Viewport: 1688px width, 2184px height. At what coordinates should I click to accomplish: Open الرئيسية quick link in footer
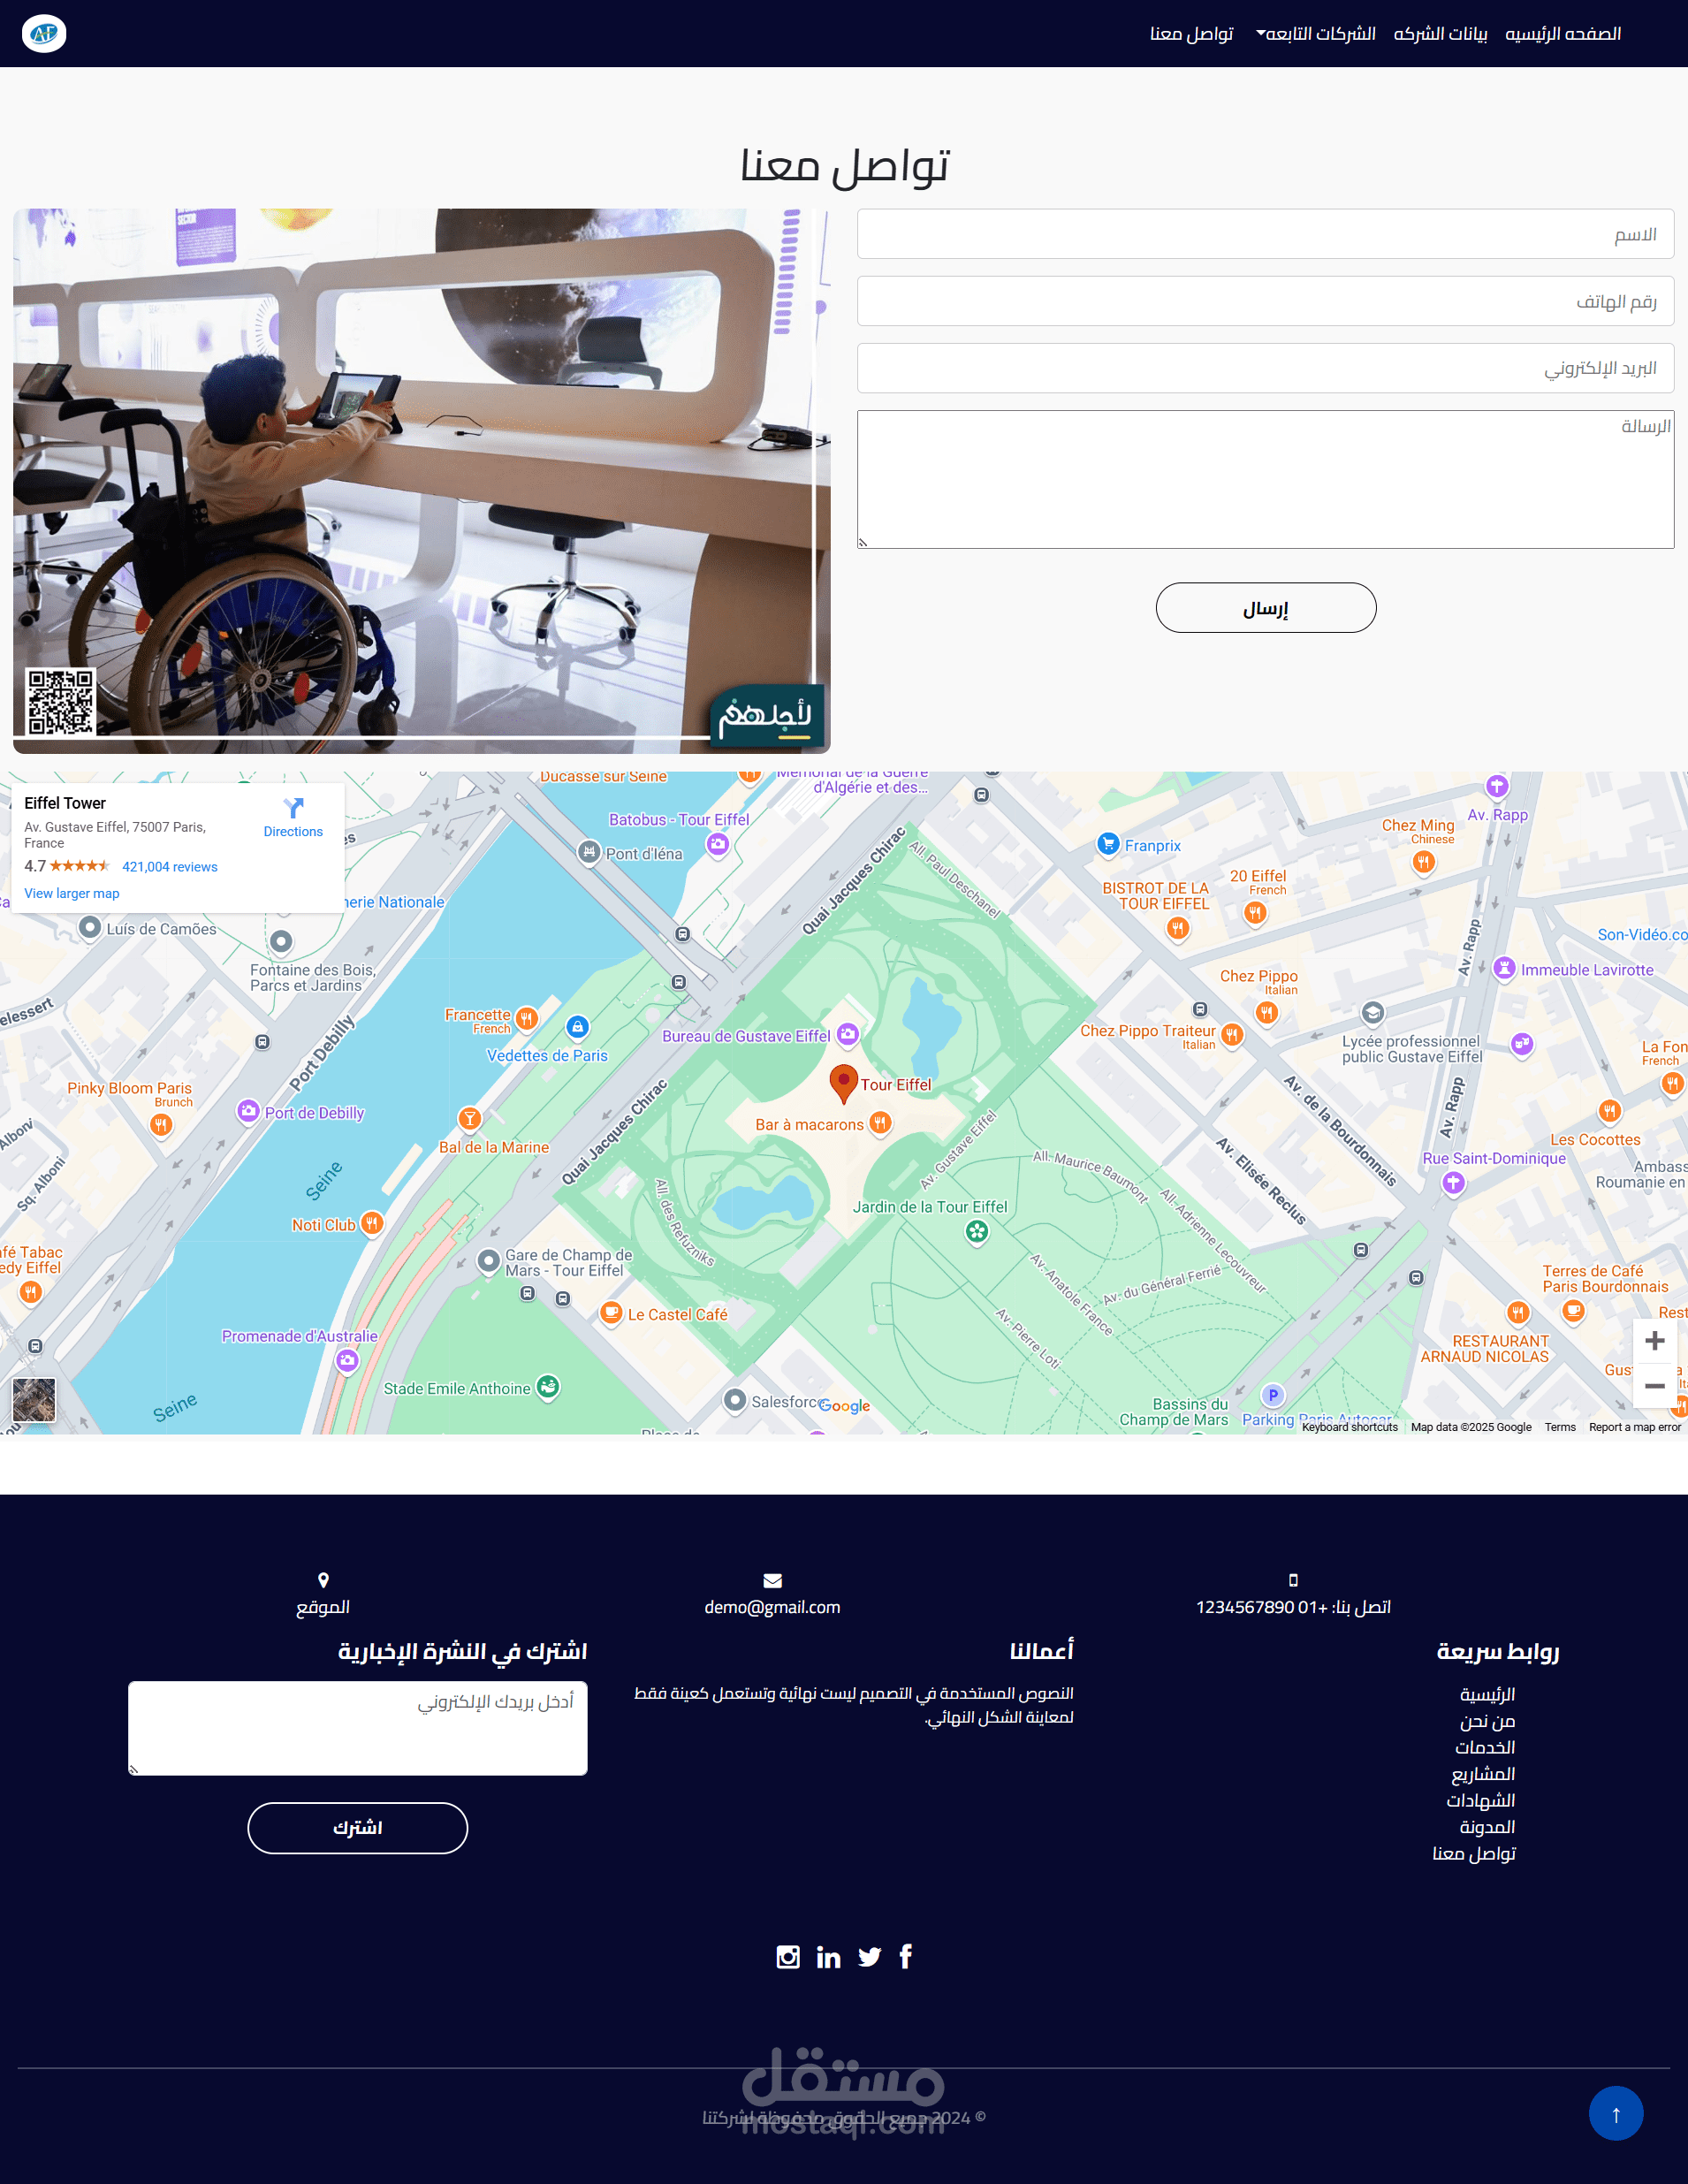tap(1487, 1694)
